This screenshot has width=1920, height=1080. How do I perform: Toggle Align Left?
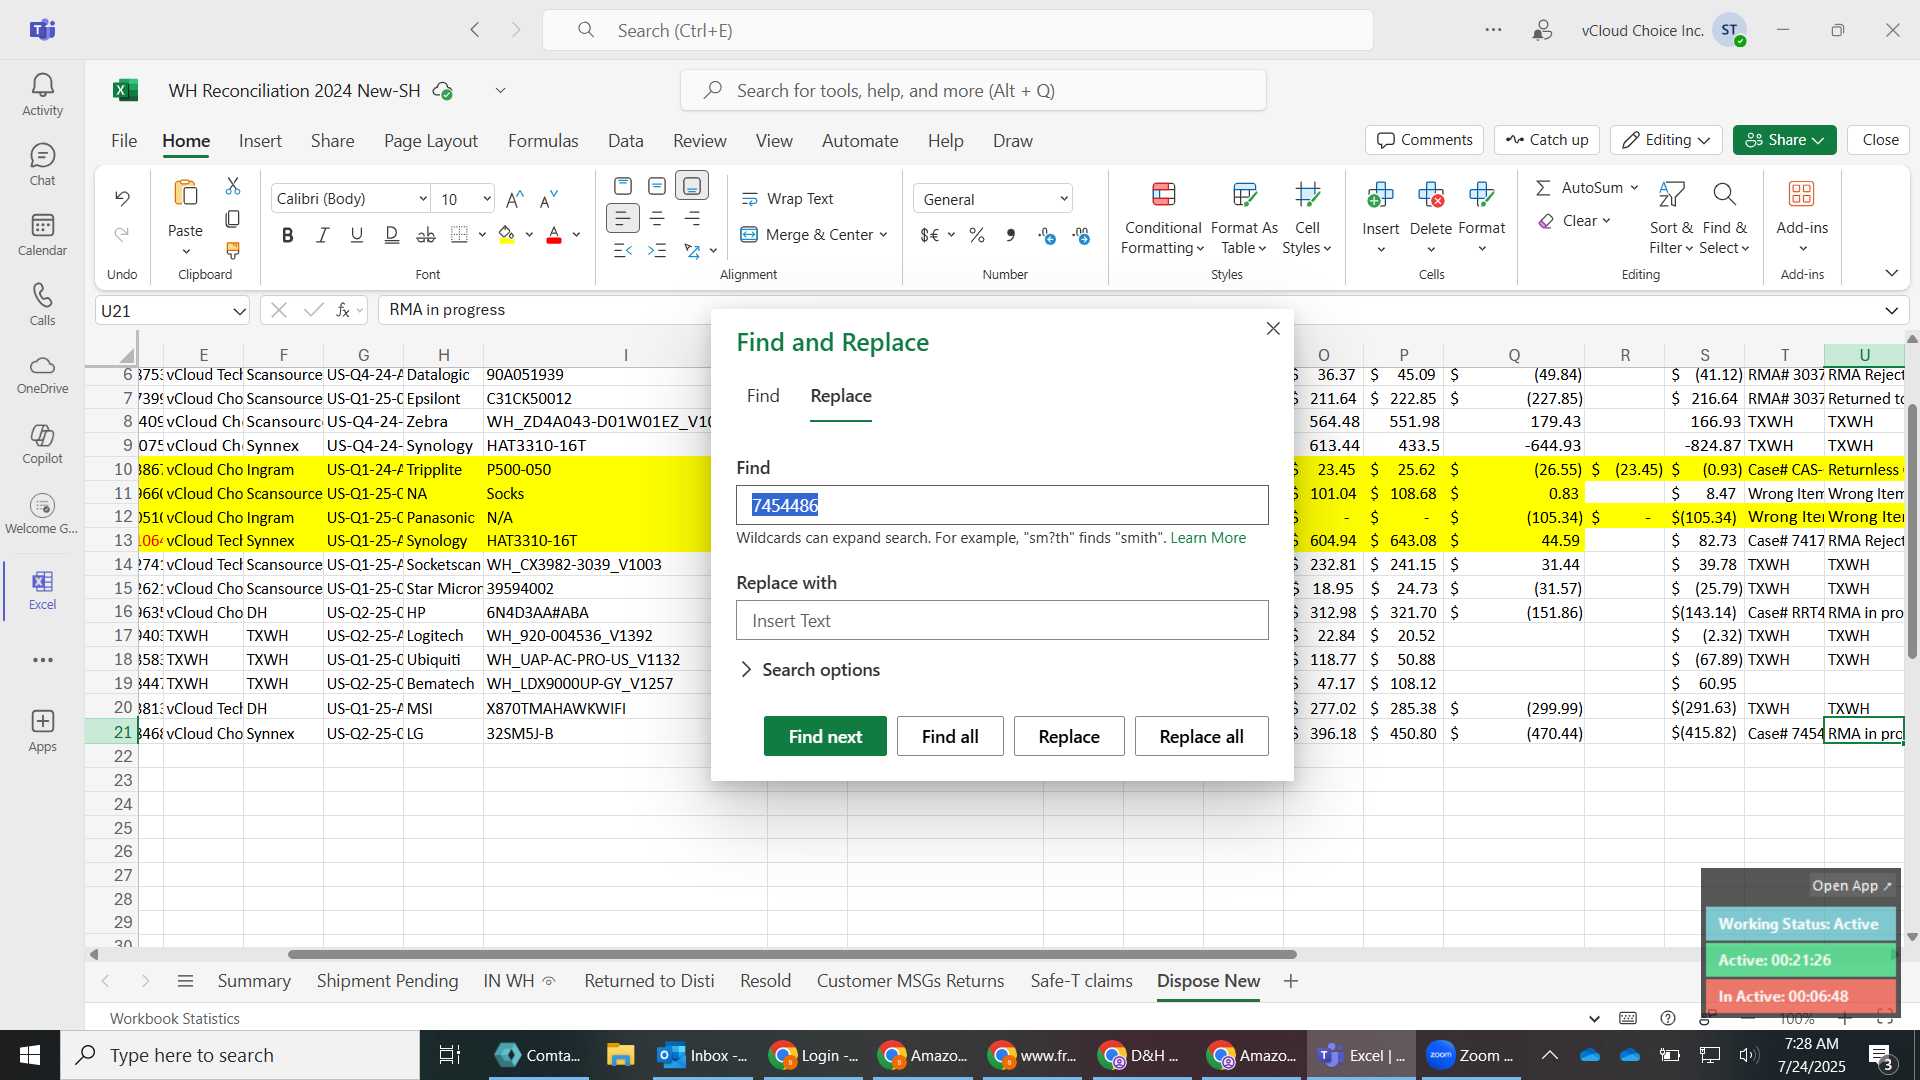[x=622, y=218]
